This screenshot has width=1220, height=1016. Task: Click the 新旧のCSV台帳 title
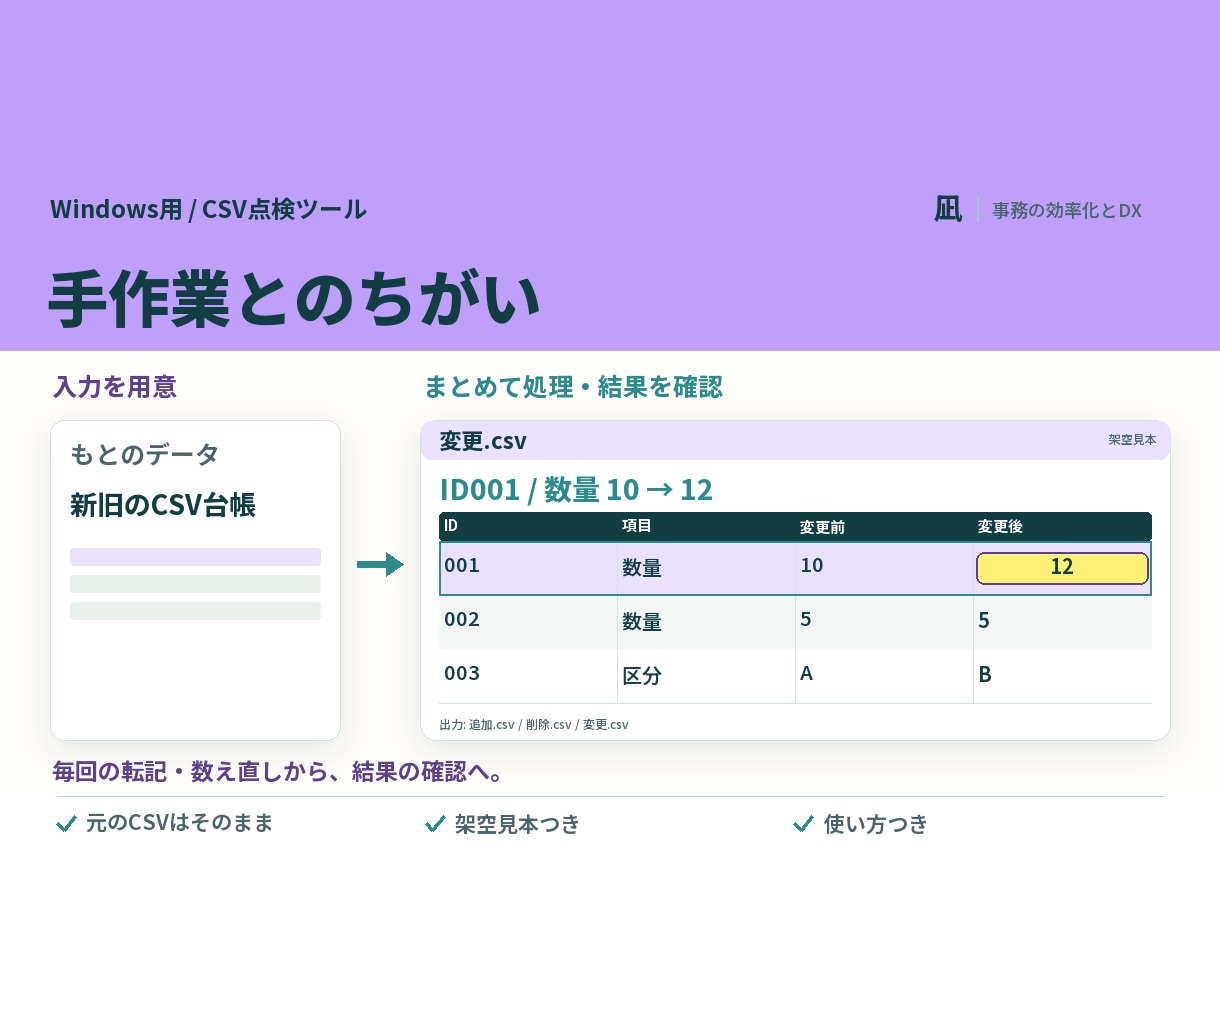163,505
